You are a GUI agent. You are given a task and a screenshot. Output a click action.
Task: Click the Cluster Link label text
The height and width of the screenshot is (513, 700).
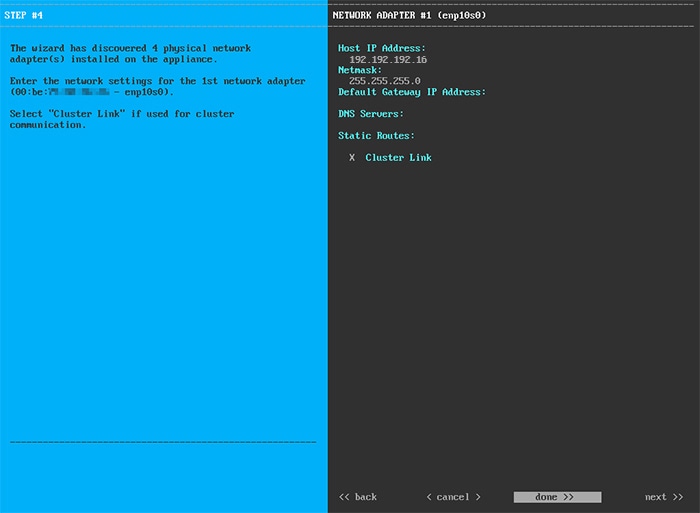coord(398,158)
